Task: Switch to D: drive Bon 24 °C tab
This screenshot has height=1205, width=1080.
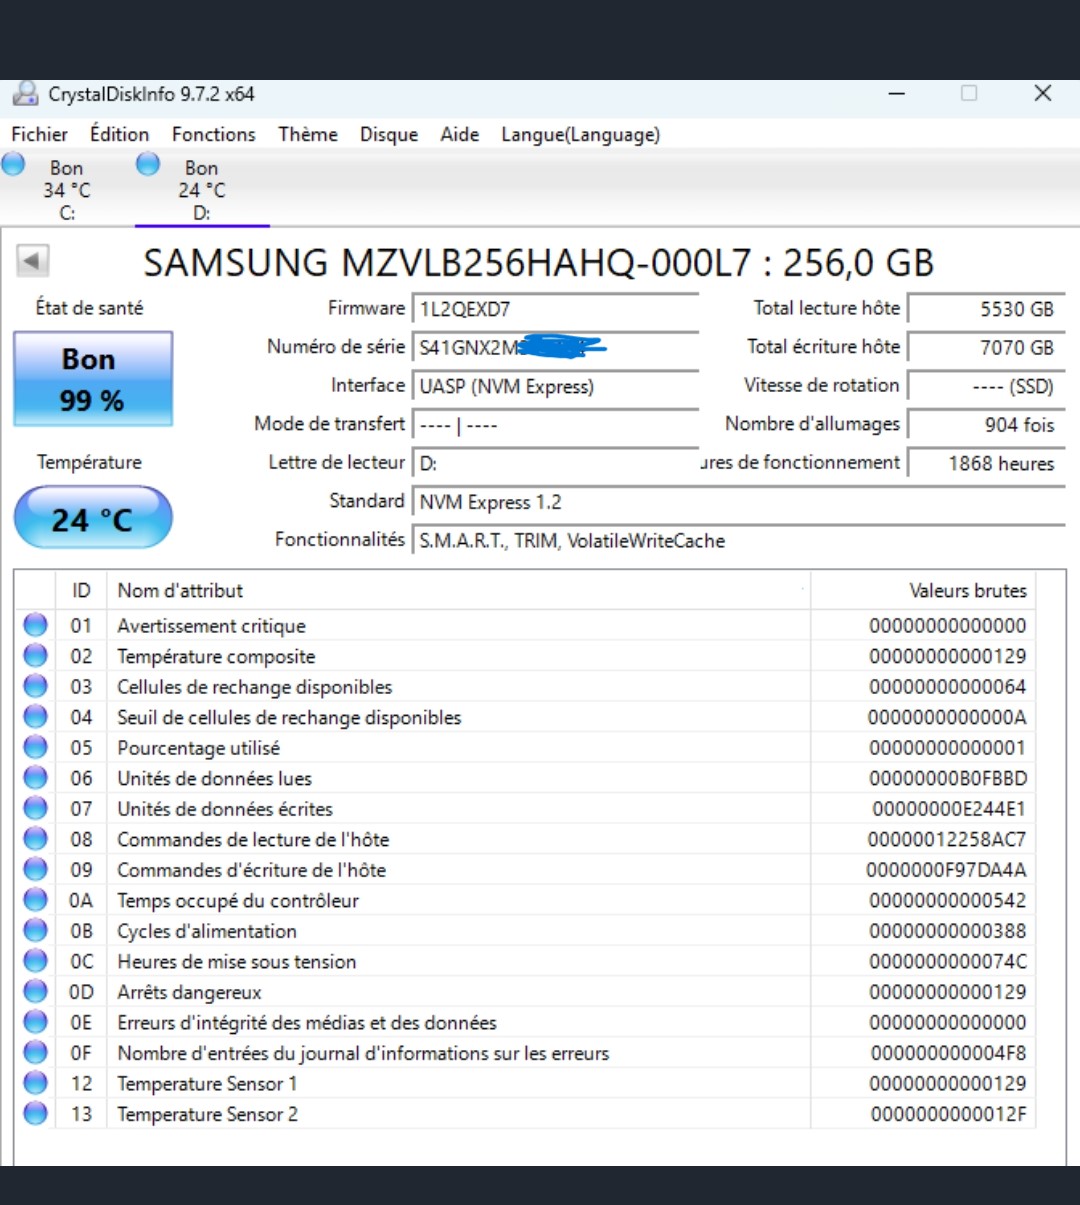Action: (x=202, y=189)
